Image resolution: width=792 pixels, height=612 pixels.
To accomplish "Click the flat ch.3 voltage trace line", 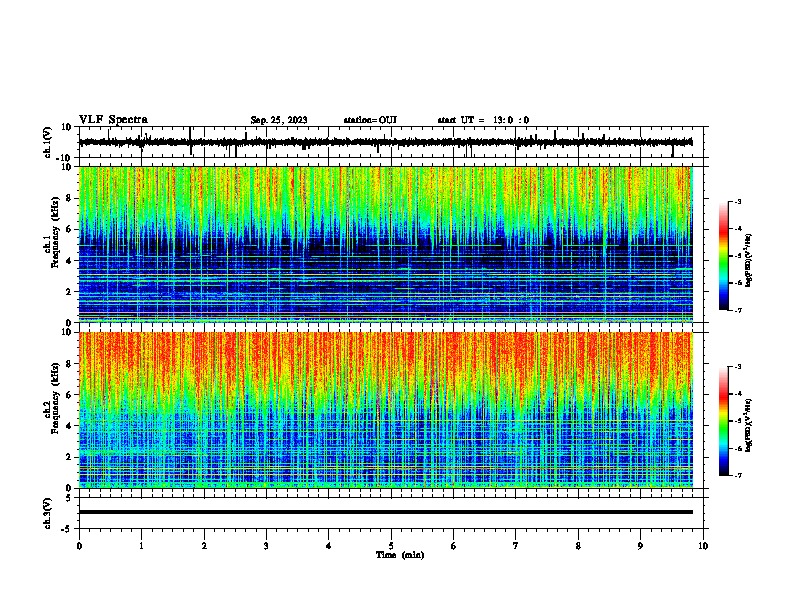I will (x=386, y=512).
